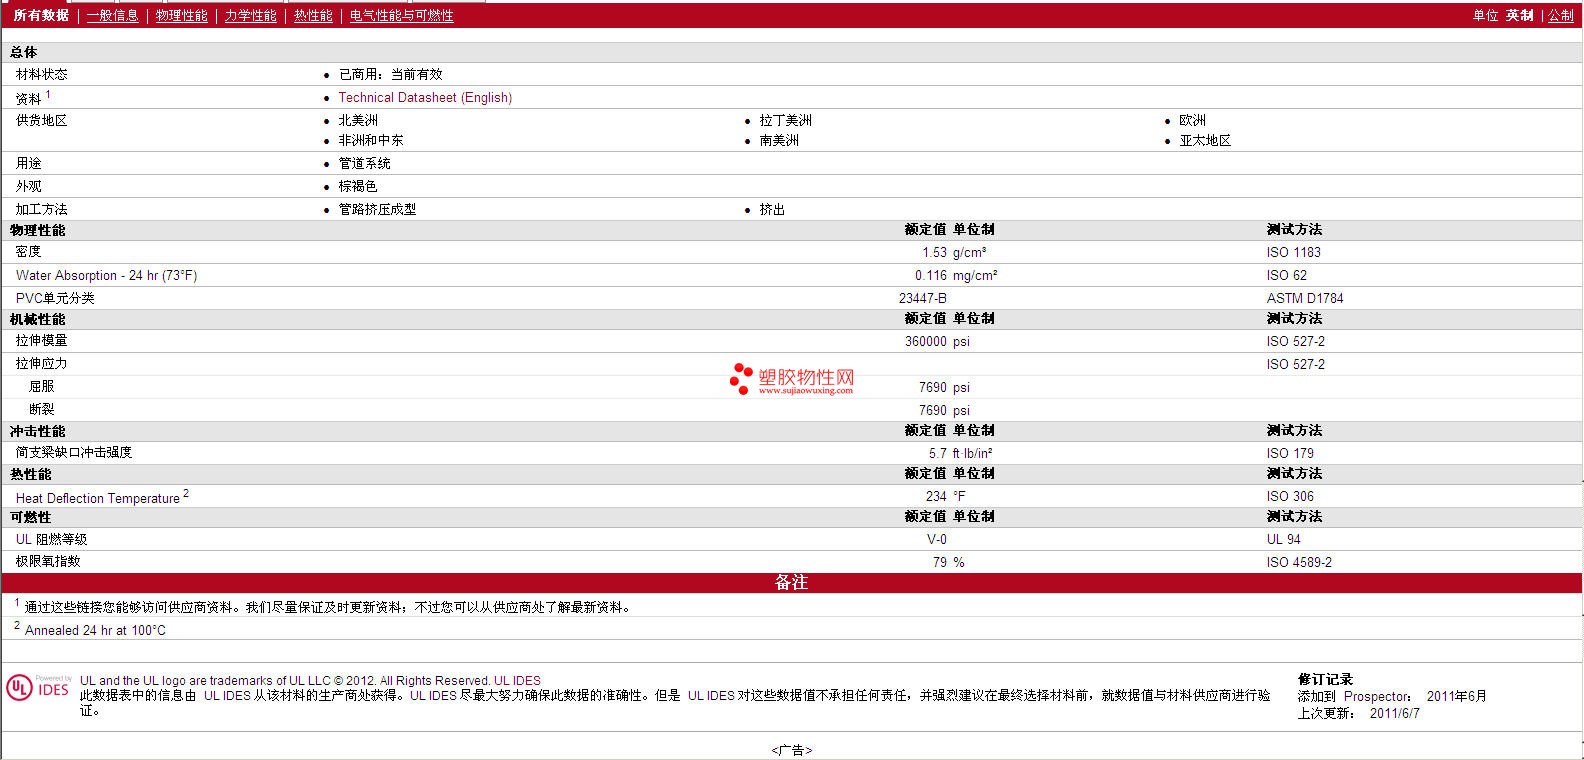Click ISO 4589-2 test method
This screenshot has height=760, width=1584.
coord(1299,562)
